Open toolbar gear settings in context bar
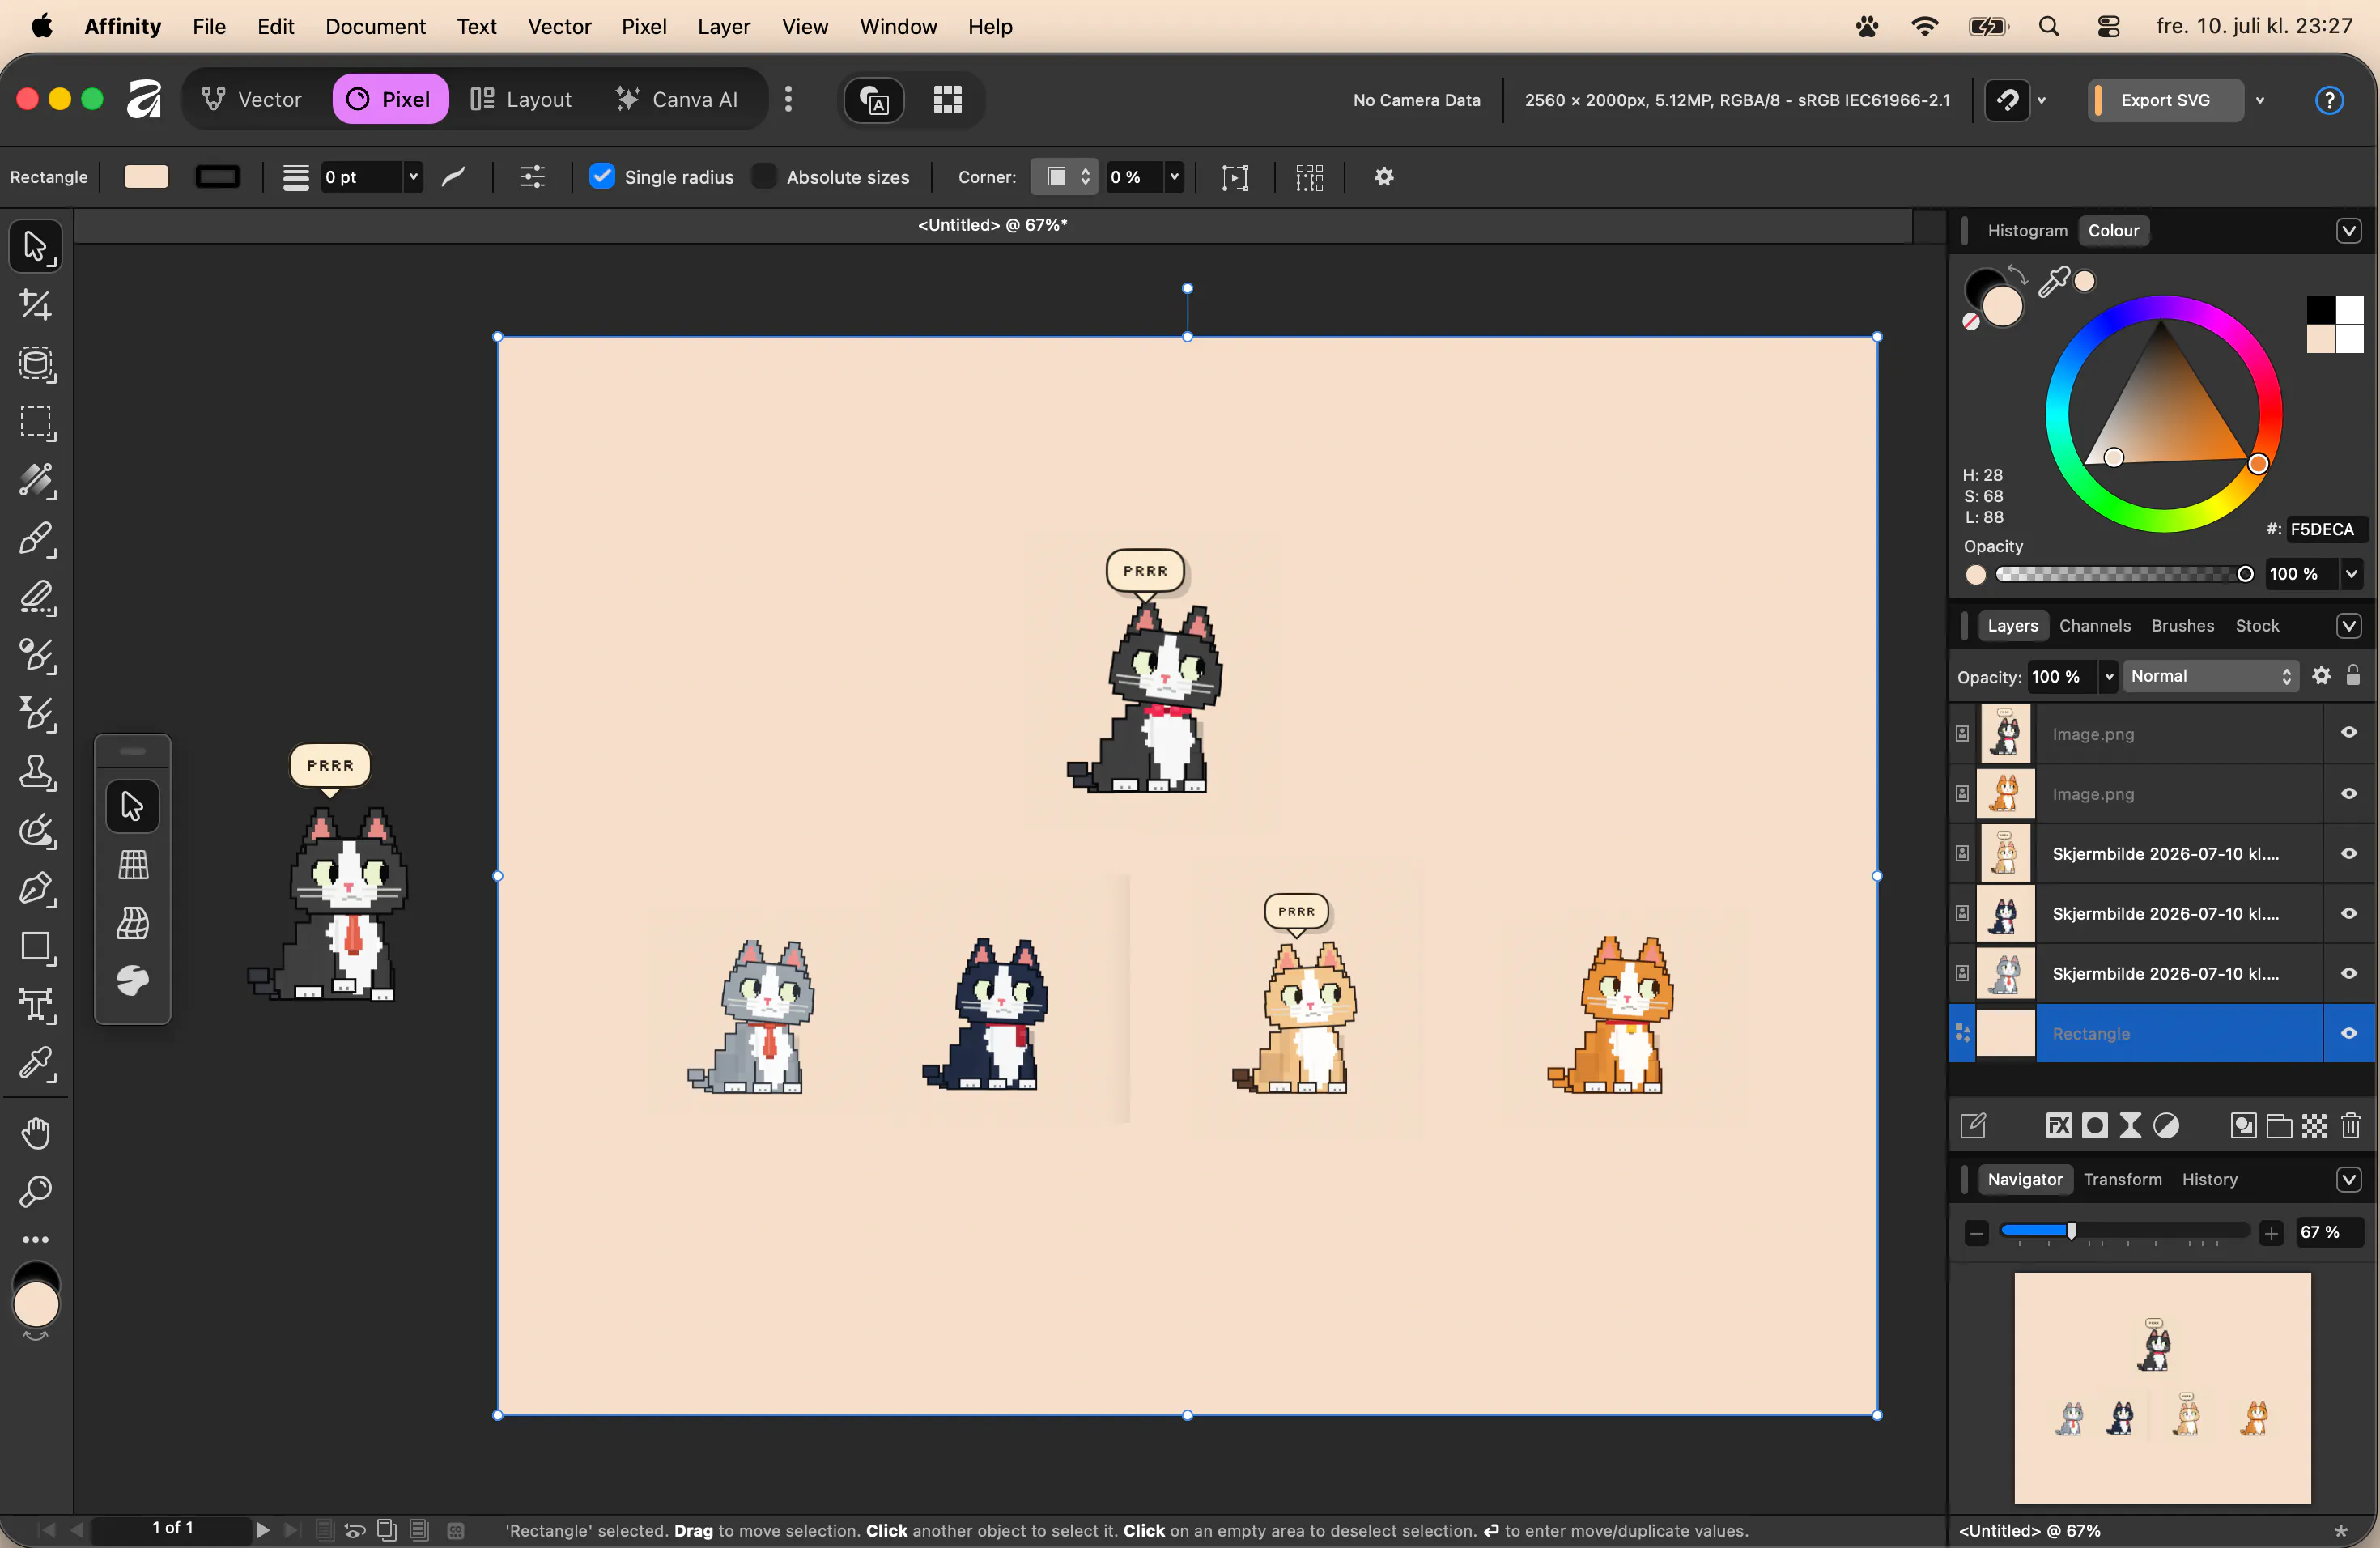The width and height of the screenshot is (2380, 1548). point(1384,177)
